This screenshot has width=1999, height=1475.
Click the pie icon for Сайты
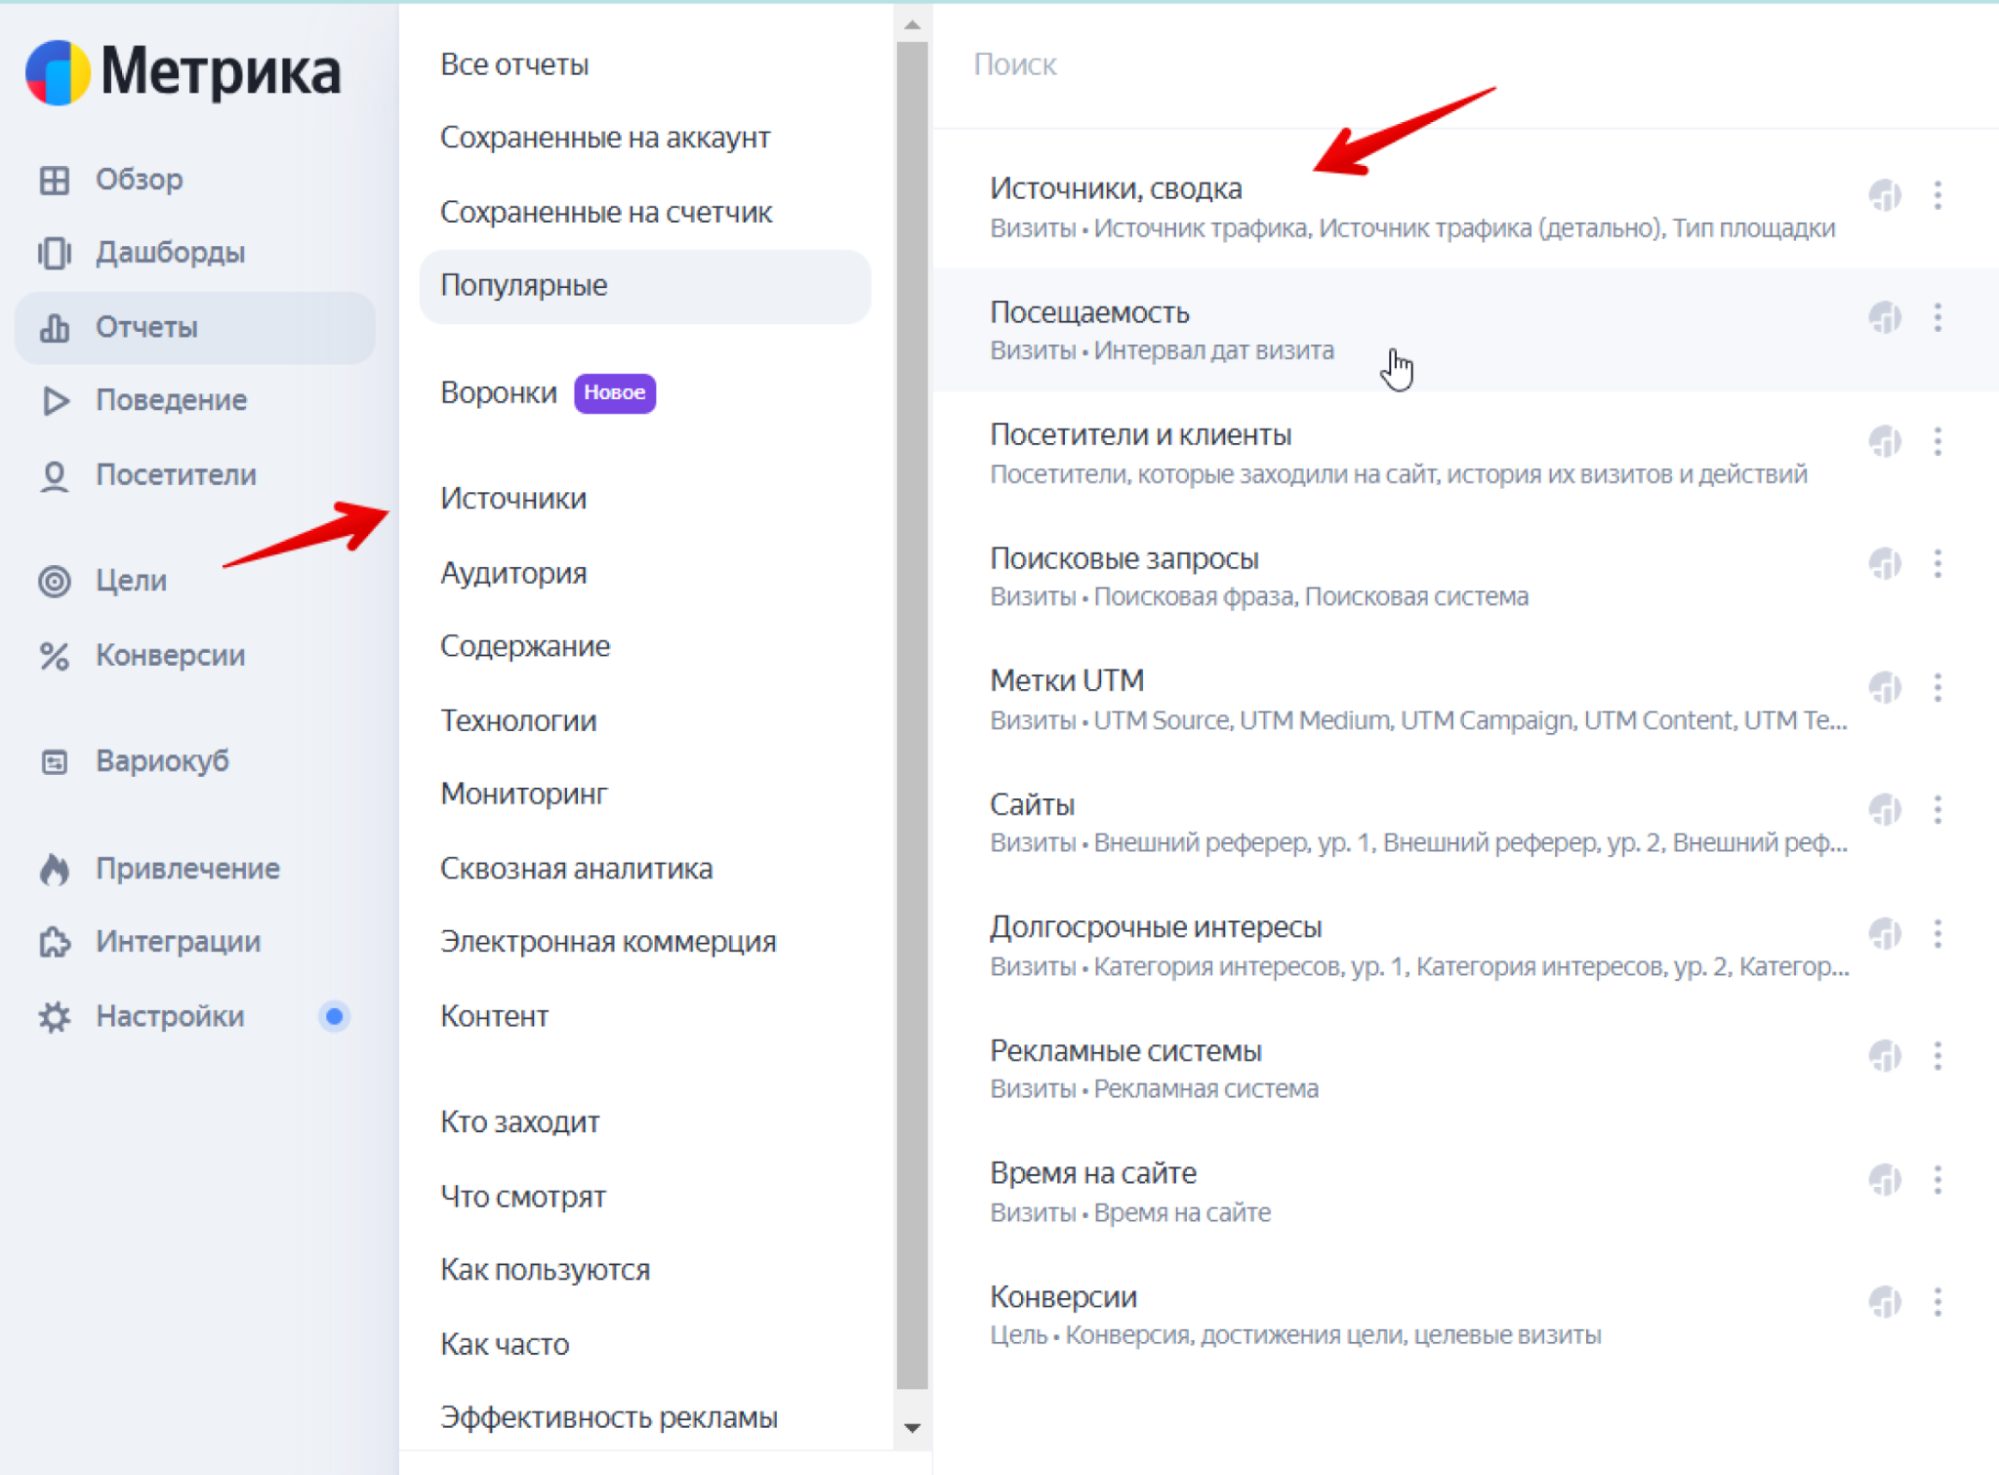coord(1885,809)
